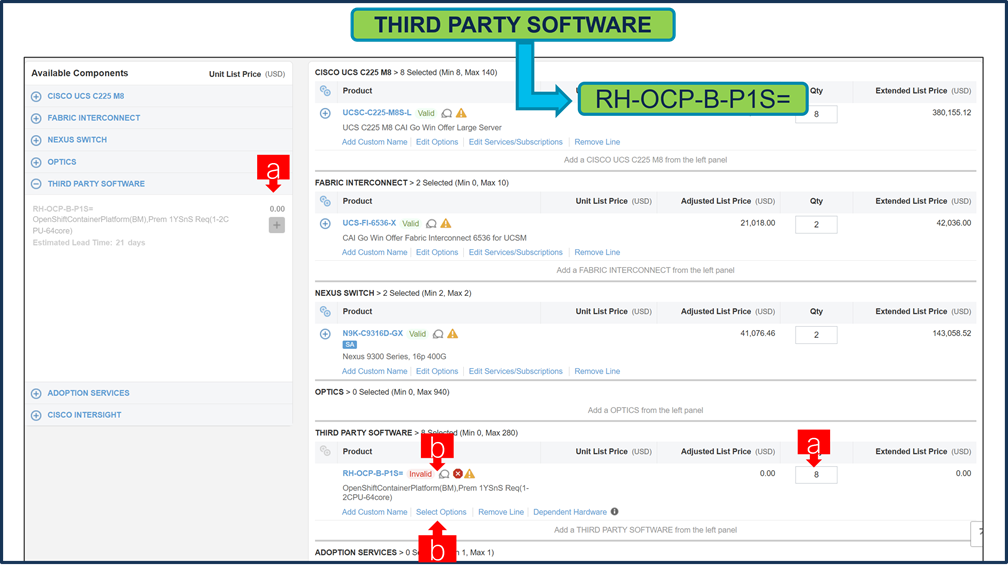
Task: Click the warning icon next to UCS-FI-6536-X
Action: coord(447,223)
